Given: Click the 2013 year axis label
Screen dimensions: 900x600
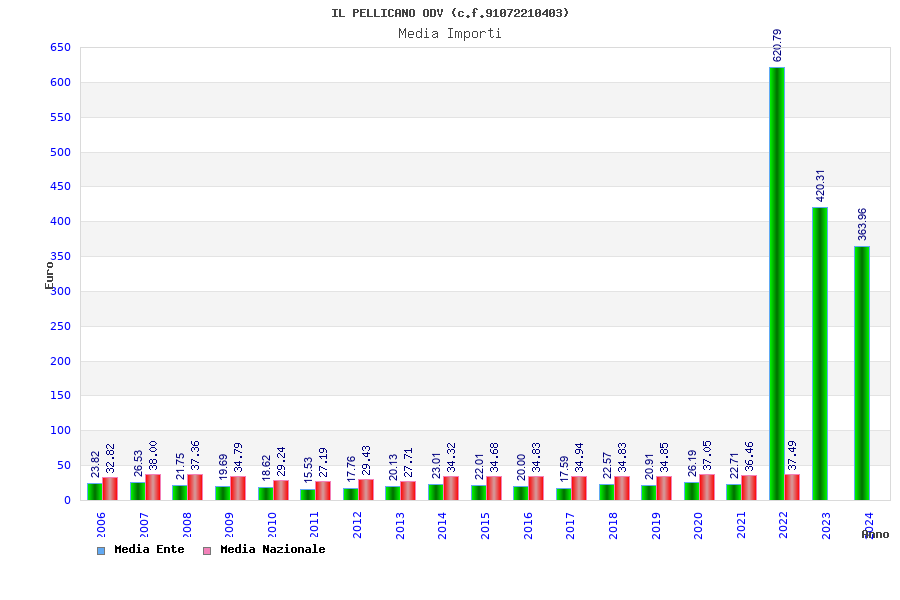Looking at the screenshot, I should (x=400, y=525).
